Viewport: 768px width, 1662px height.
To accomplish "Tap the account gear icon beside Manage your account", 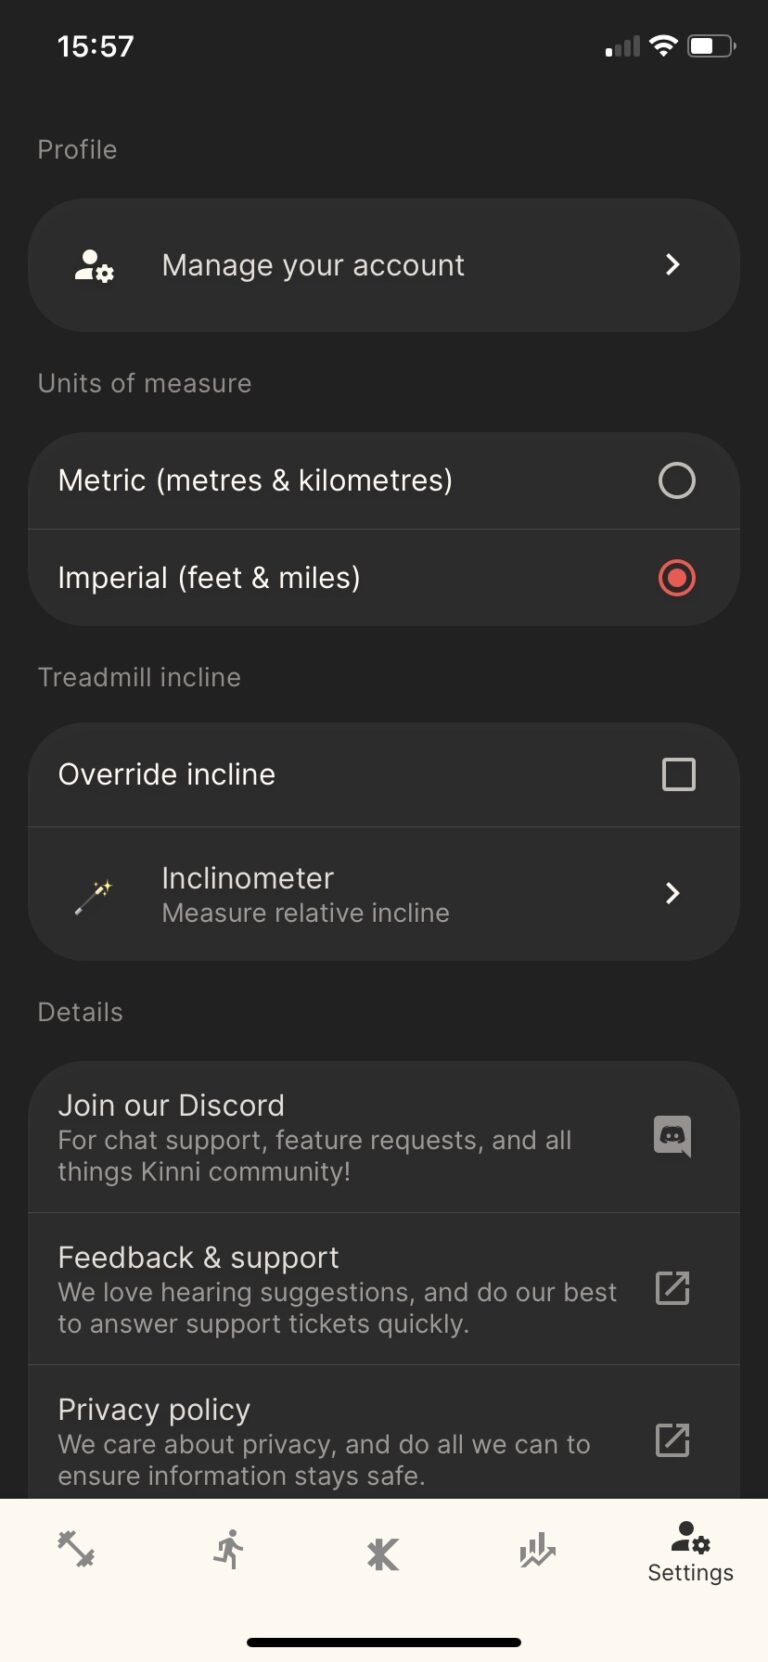I will click(x=95, y=265).
